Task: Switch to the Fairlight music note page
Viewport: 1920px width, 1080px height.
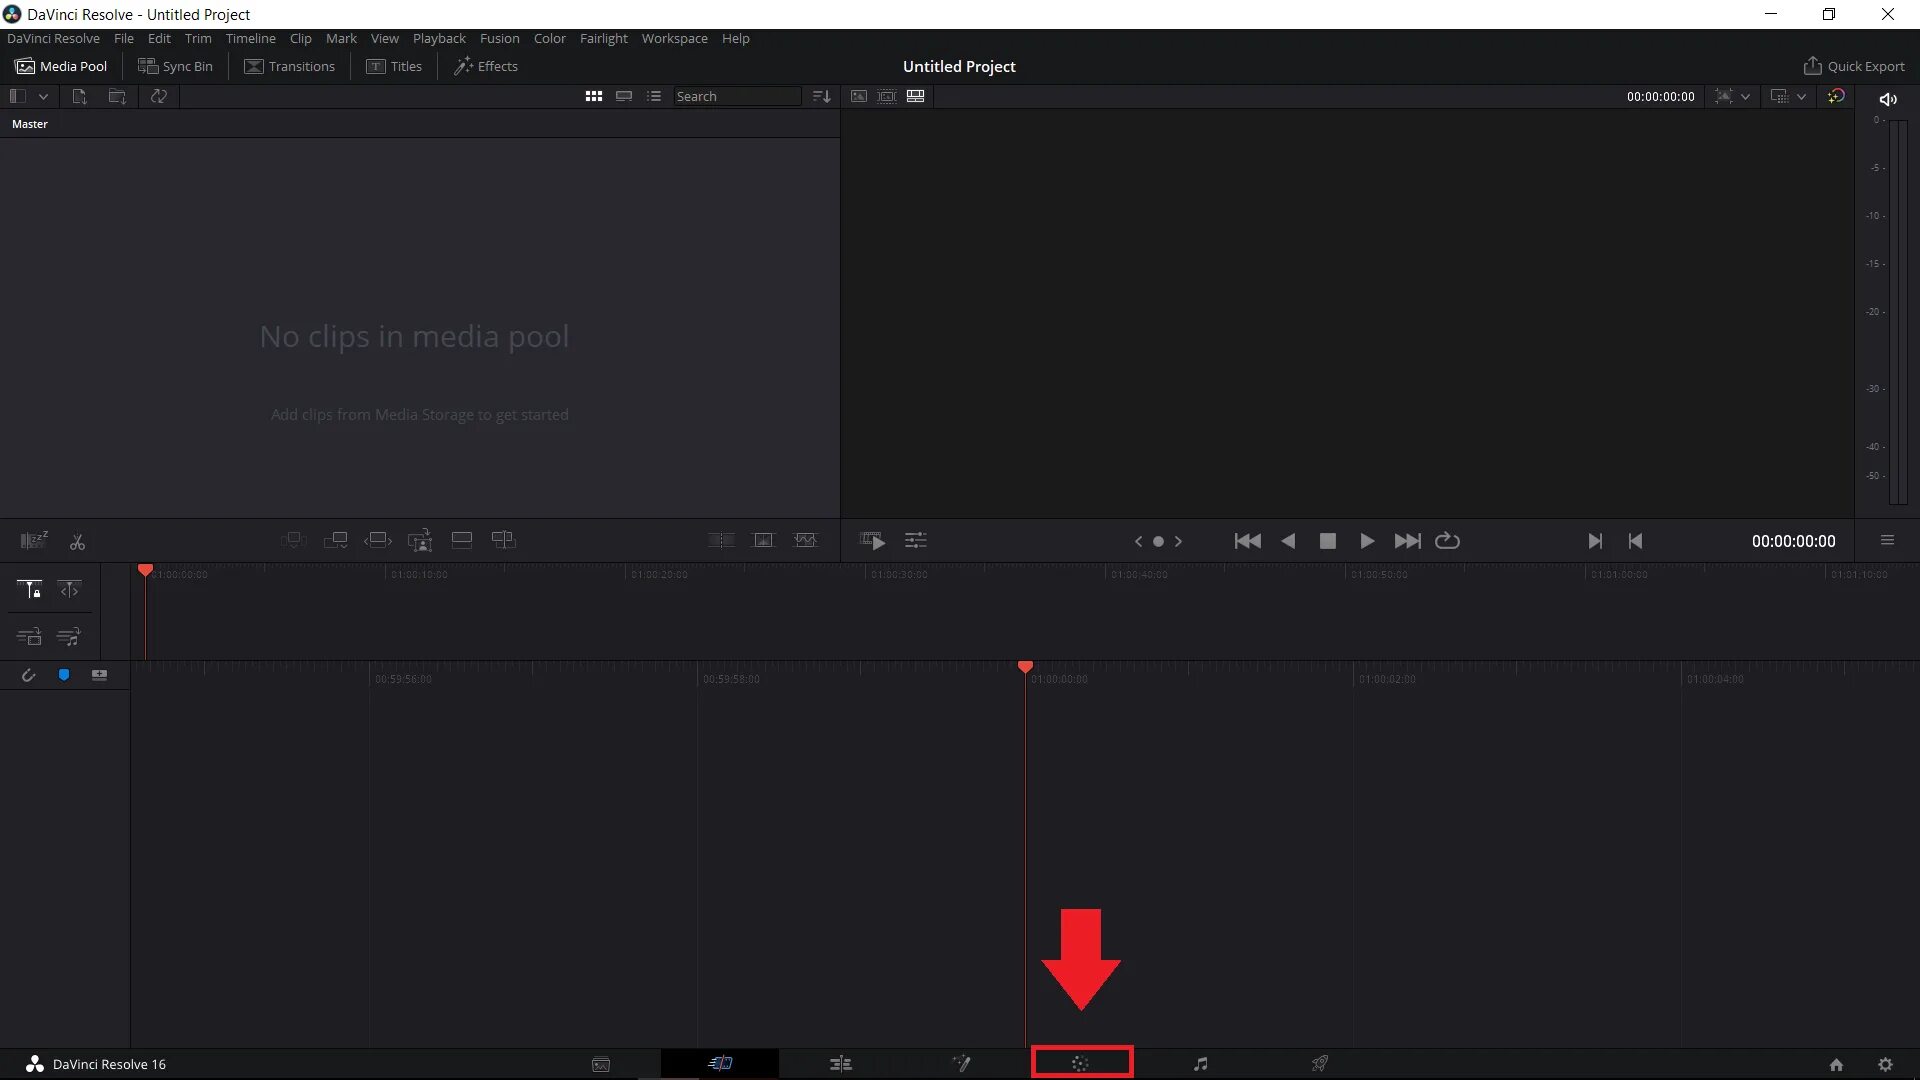Action: (1200, 1064)
